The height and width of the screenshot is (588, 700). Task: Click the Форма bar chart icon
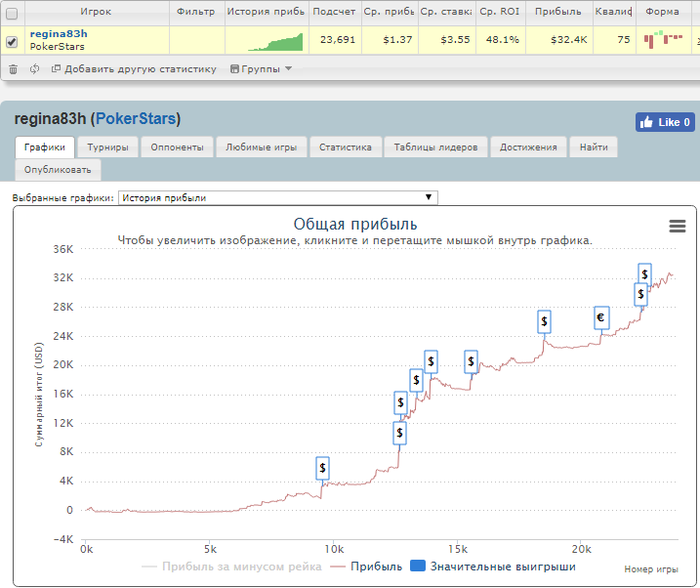[x=661, y=40]
